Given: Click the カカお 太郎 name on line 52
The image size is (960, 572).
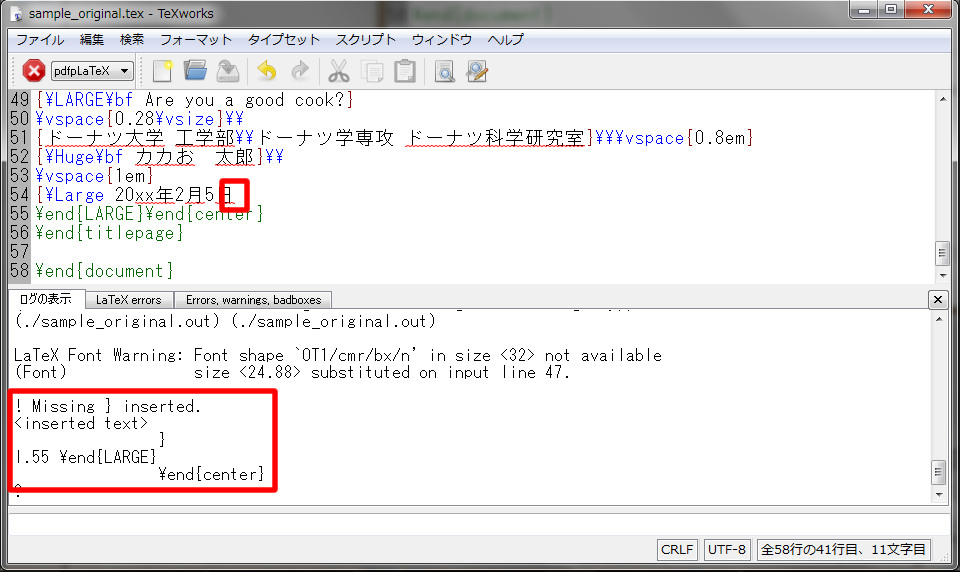Looking at the screenshot, I should coord(194,157).
